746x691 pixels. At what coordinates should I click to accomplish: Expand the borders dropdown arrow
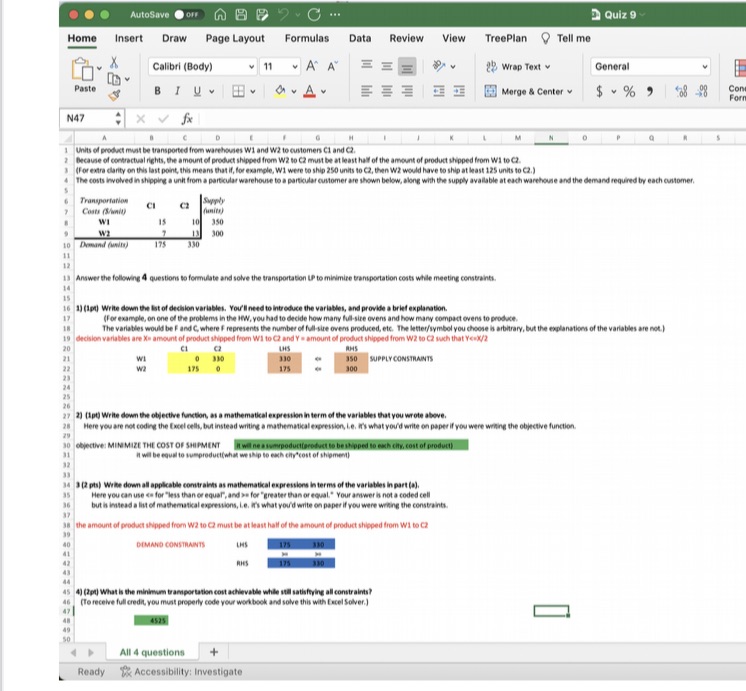253,91
